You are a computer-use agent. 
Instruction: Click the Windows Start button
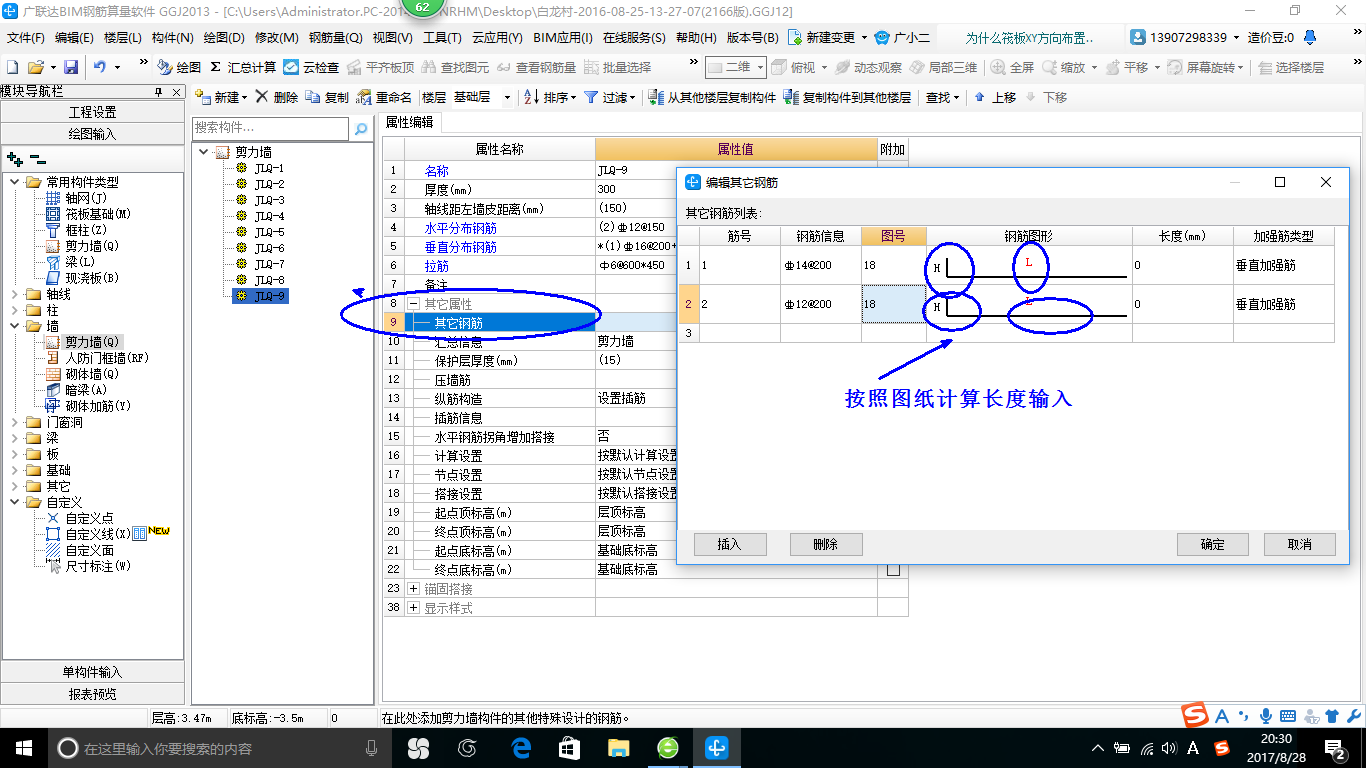click(x=23, y=747)
